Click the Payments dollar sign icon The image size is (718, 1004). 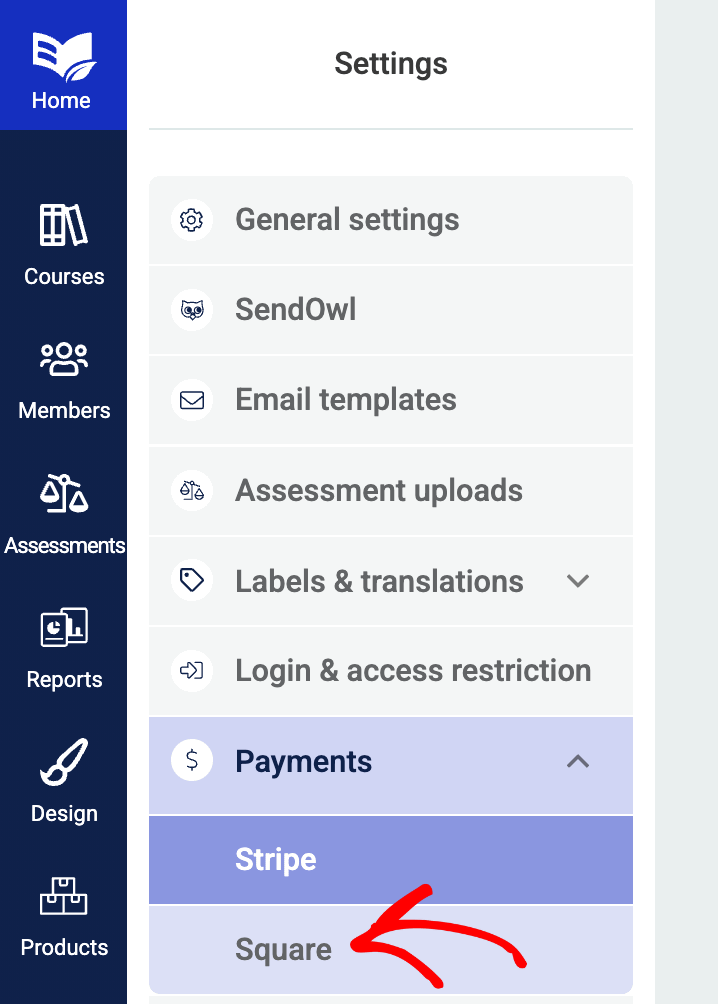tap(191, 761)
